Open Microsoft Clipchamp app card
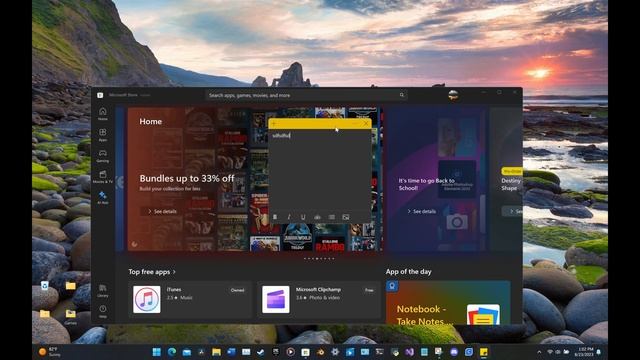Screen dimensions: 640x360 tap(319, 299)
